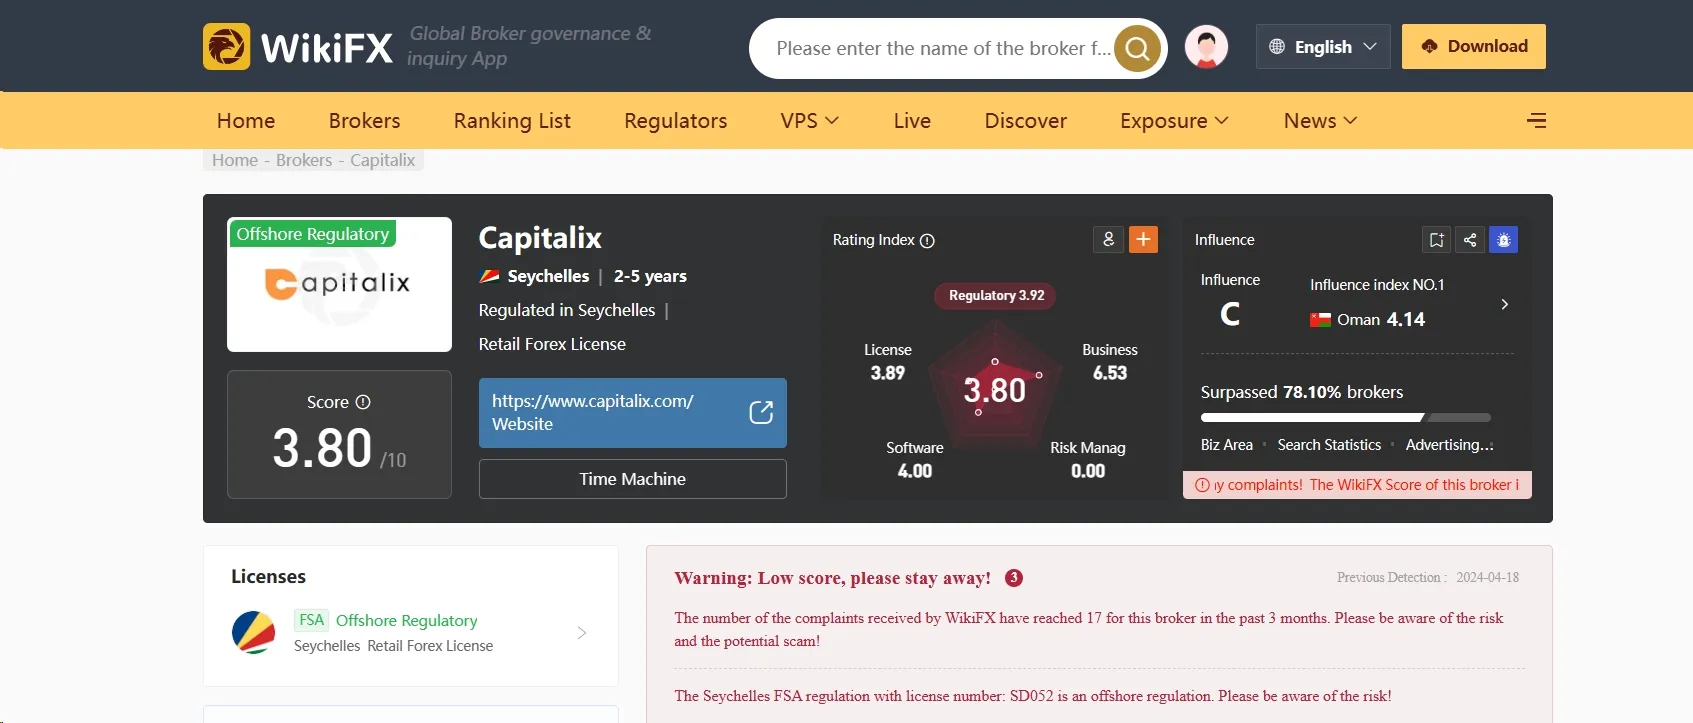The image size is (1693, 723).
Task: Click the Advertising link
Action: point(1449,445)
